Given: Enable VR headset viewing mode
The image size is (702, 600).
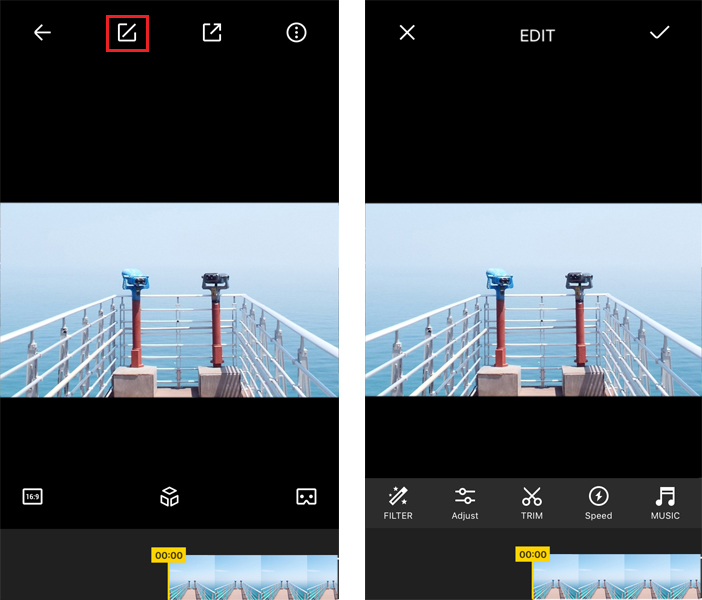Looking at the screenshot, I should click(x=306, y=497).
